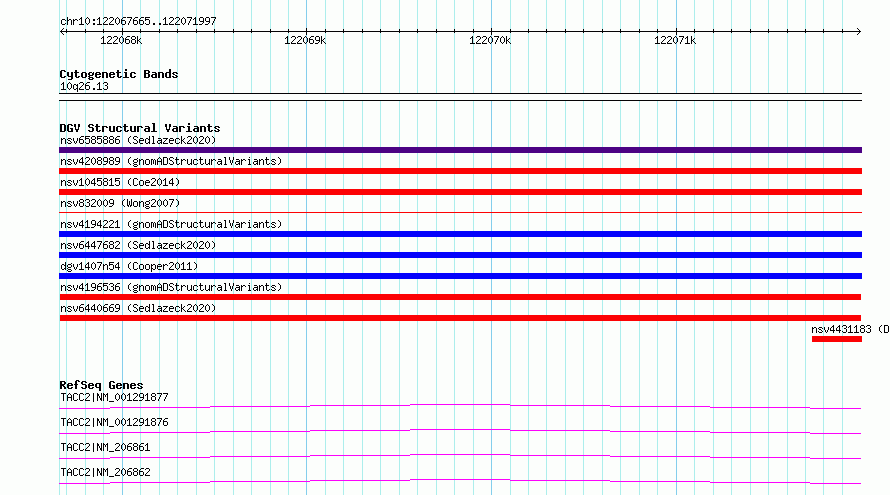Click the 122070k ruler tick label
Image resolution: width=890 pixels, height=495 pixels.
tap(490, 40)
